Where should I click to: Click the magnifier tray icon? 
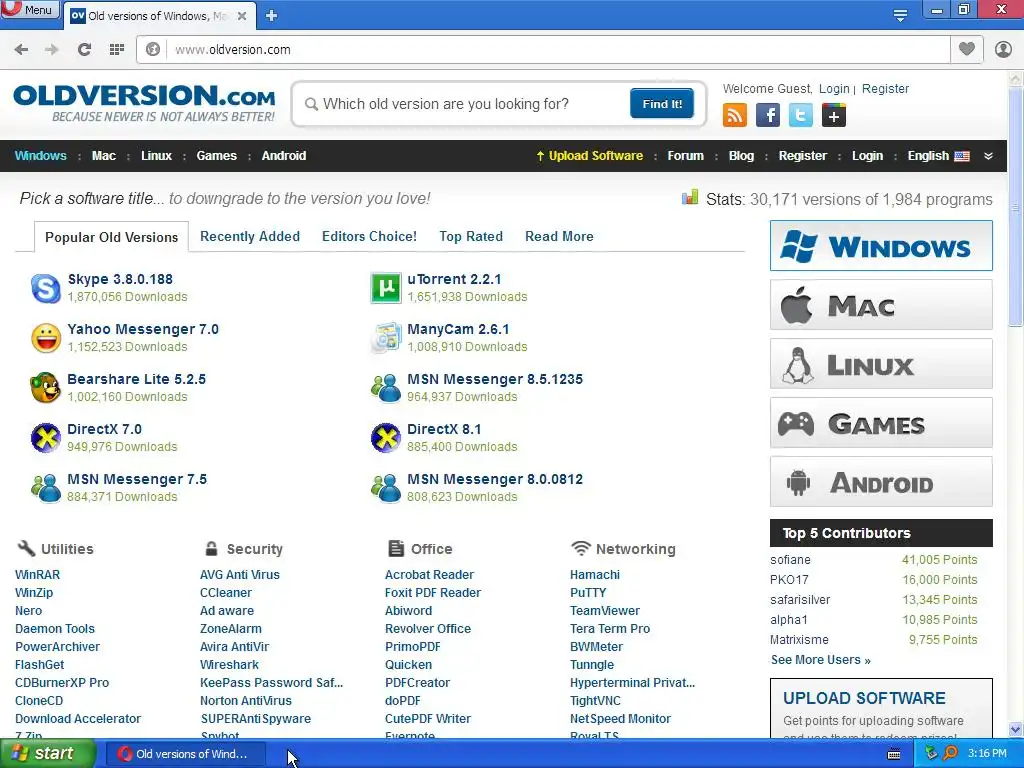[950, 753]
